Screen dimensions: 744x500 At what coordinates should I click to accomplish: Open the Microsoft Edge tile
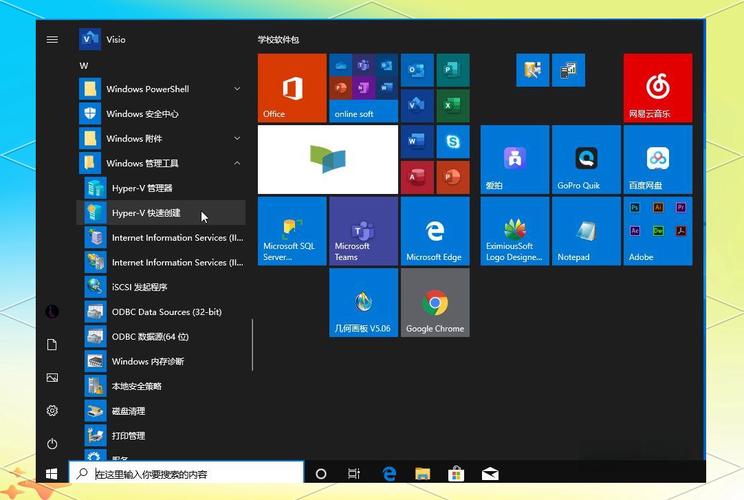435,231
